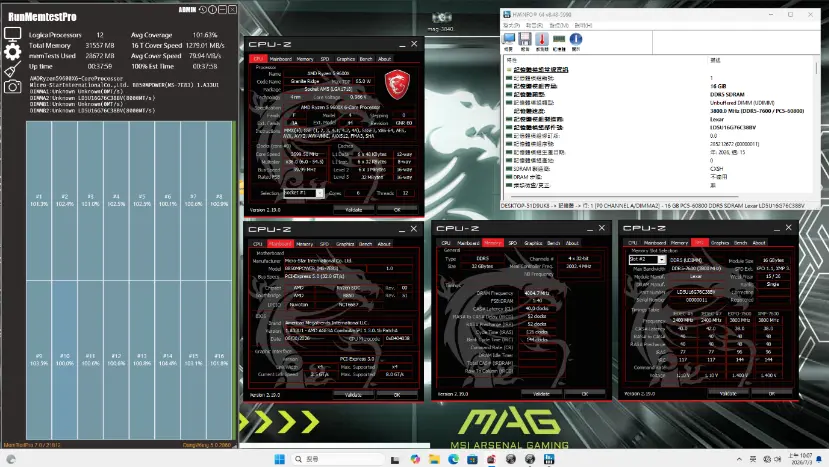Open the RunMemtestPro history clock icon
This screenshot has height=467, width=829.
202,10
